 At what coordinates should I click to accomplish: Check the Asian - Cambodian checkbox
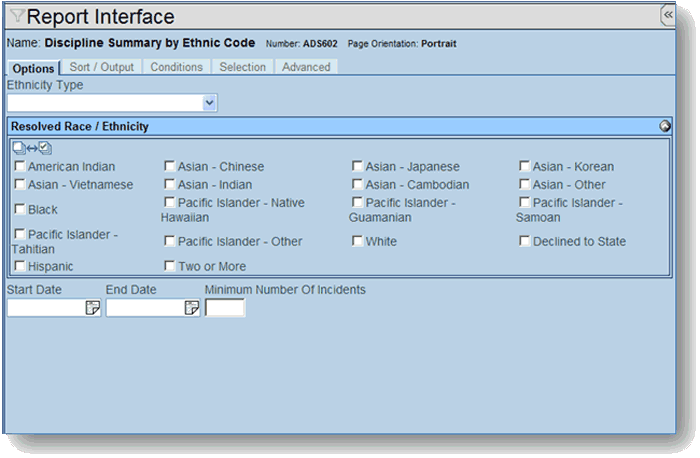point(357,184)
